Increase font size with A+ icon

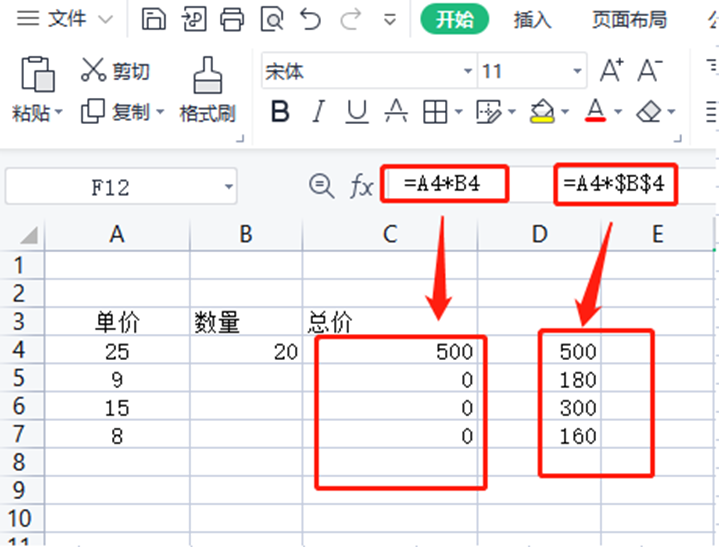612,71
